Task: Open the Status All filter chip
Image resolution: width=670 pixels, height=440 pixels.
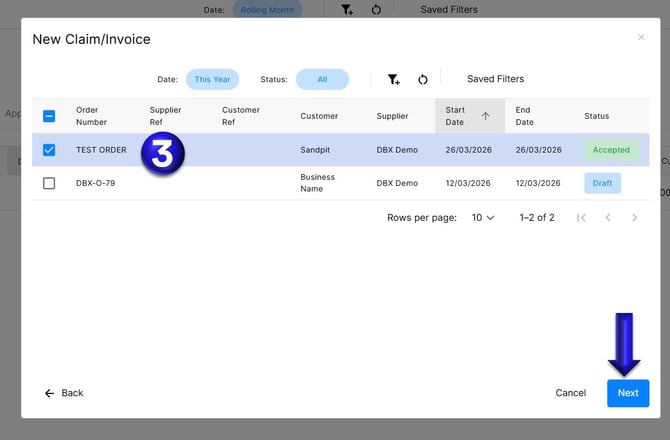Action: point(322,79)
